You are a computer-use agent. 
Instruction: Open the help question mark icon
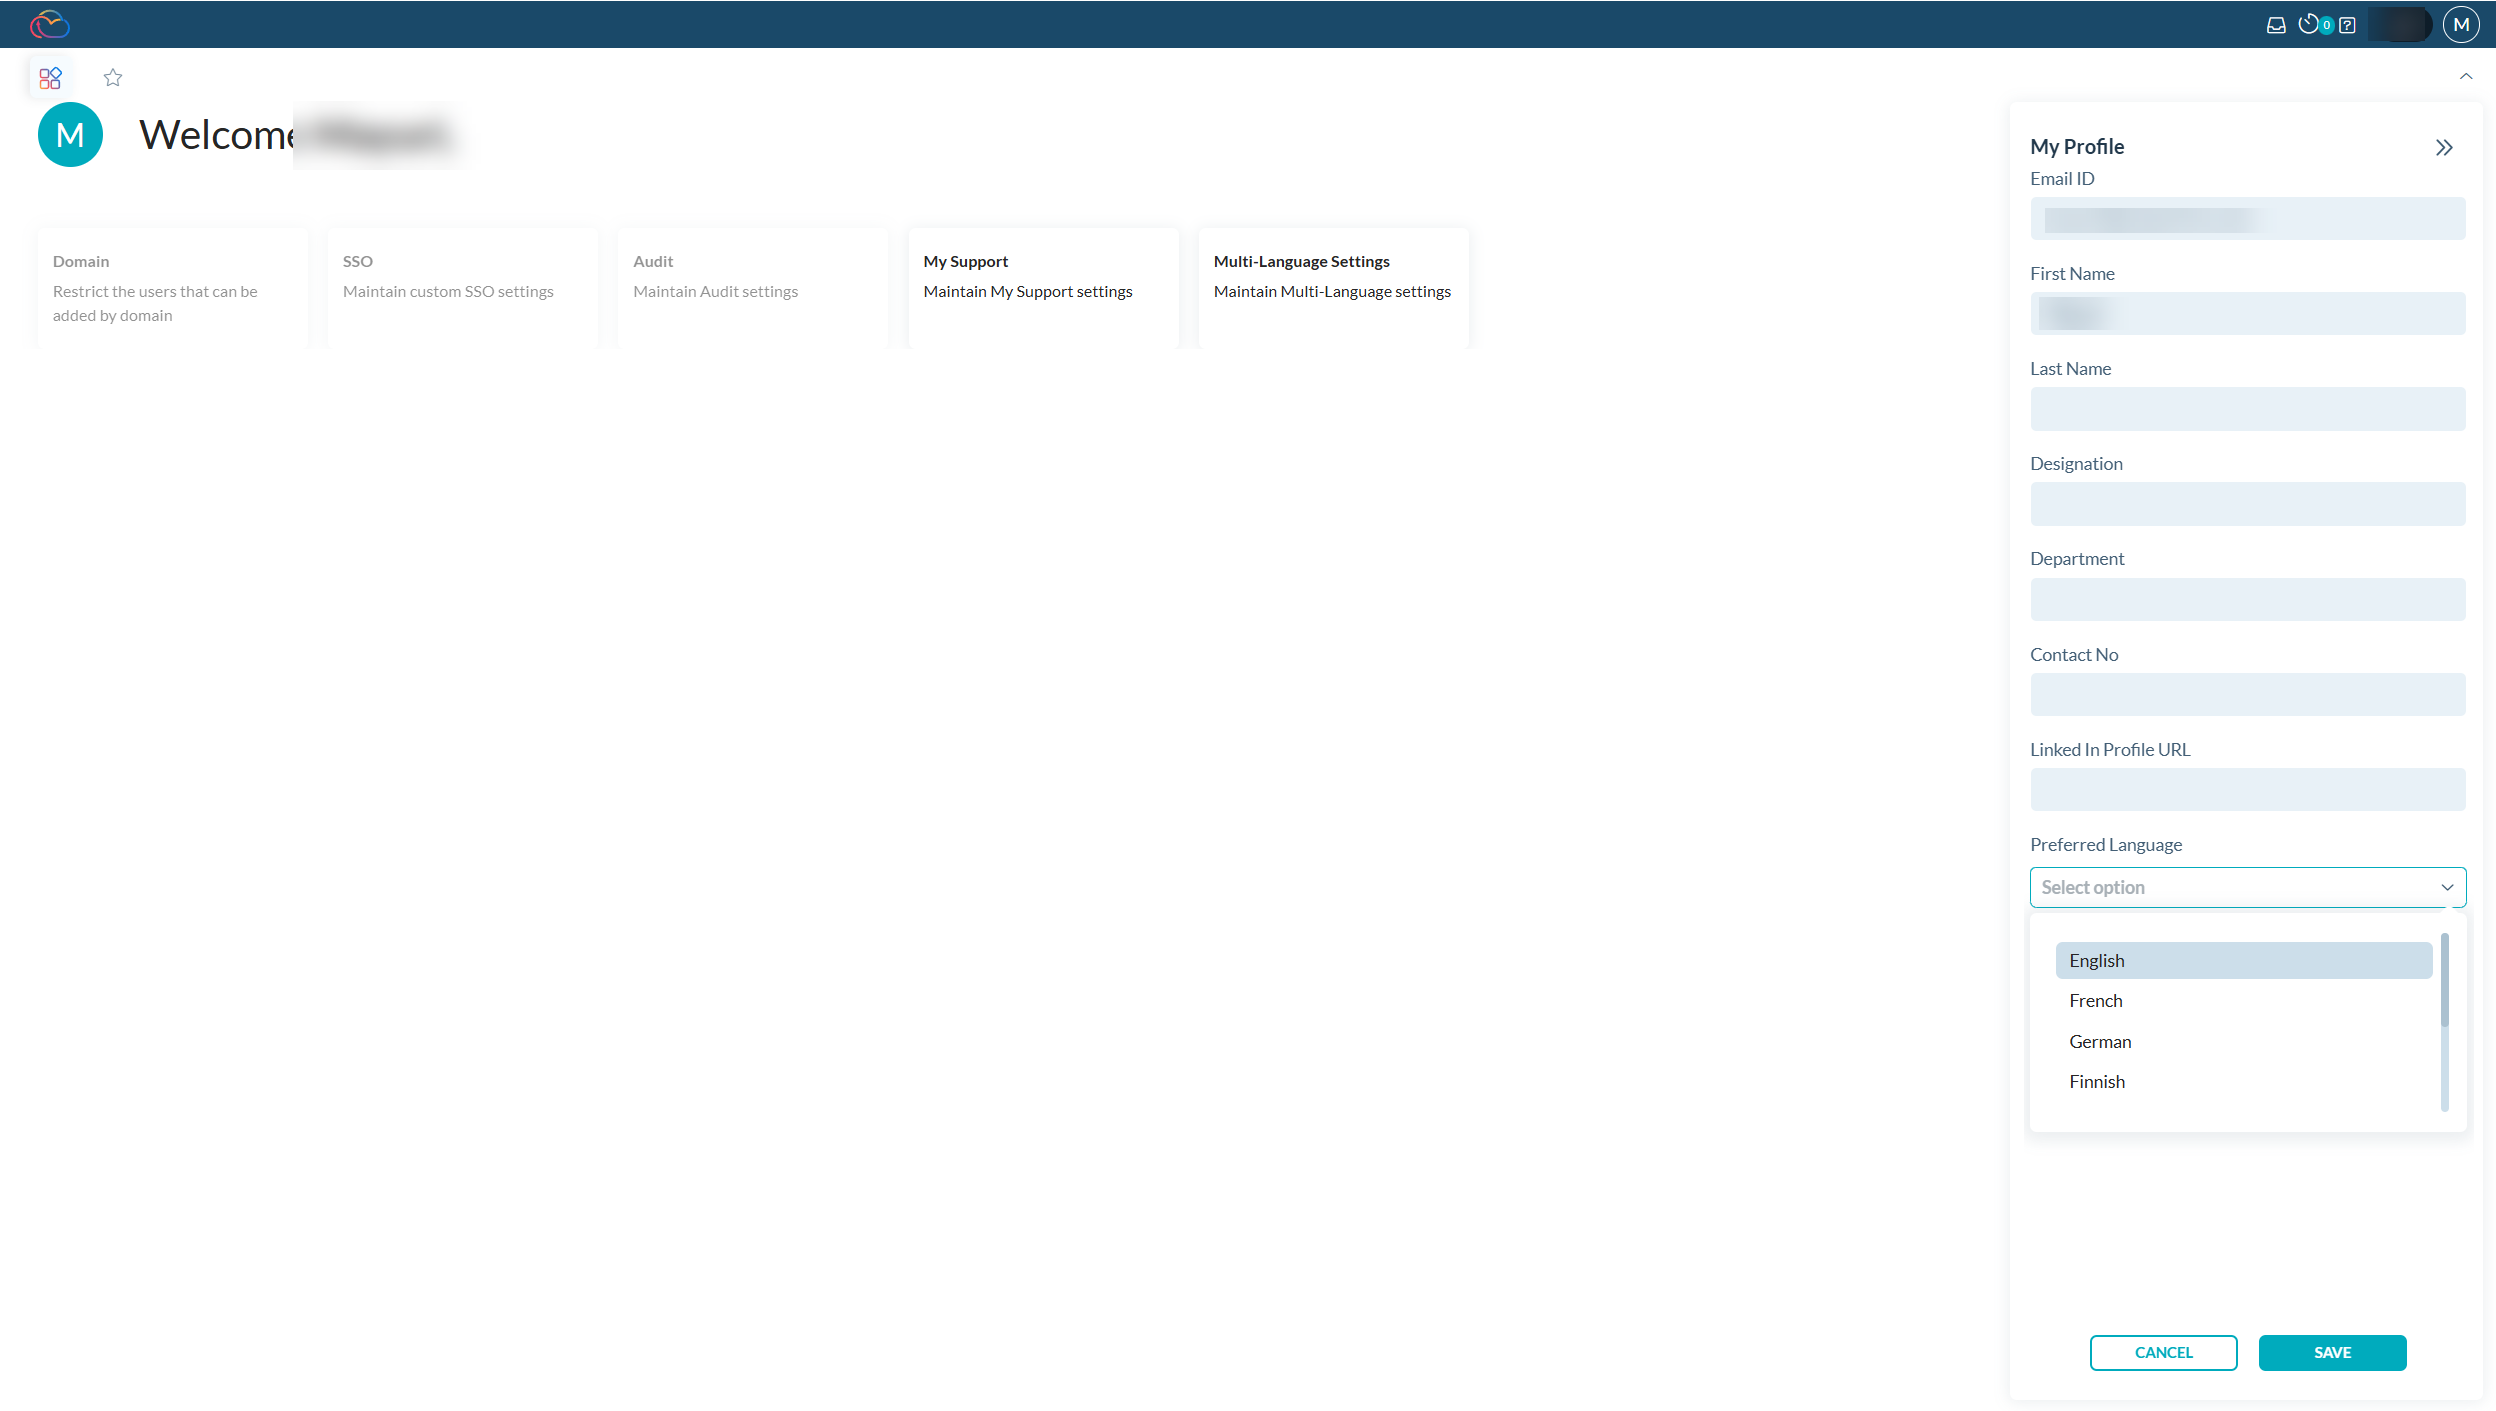[2347, 25]
